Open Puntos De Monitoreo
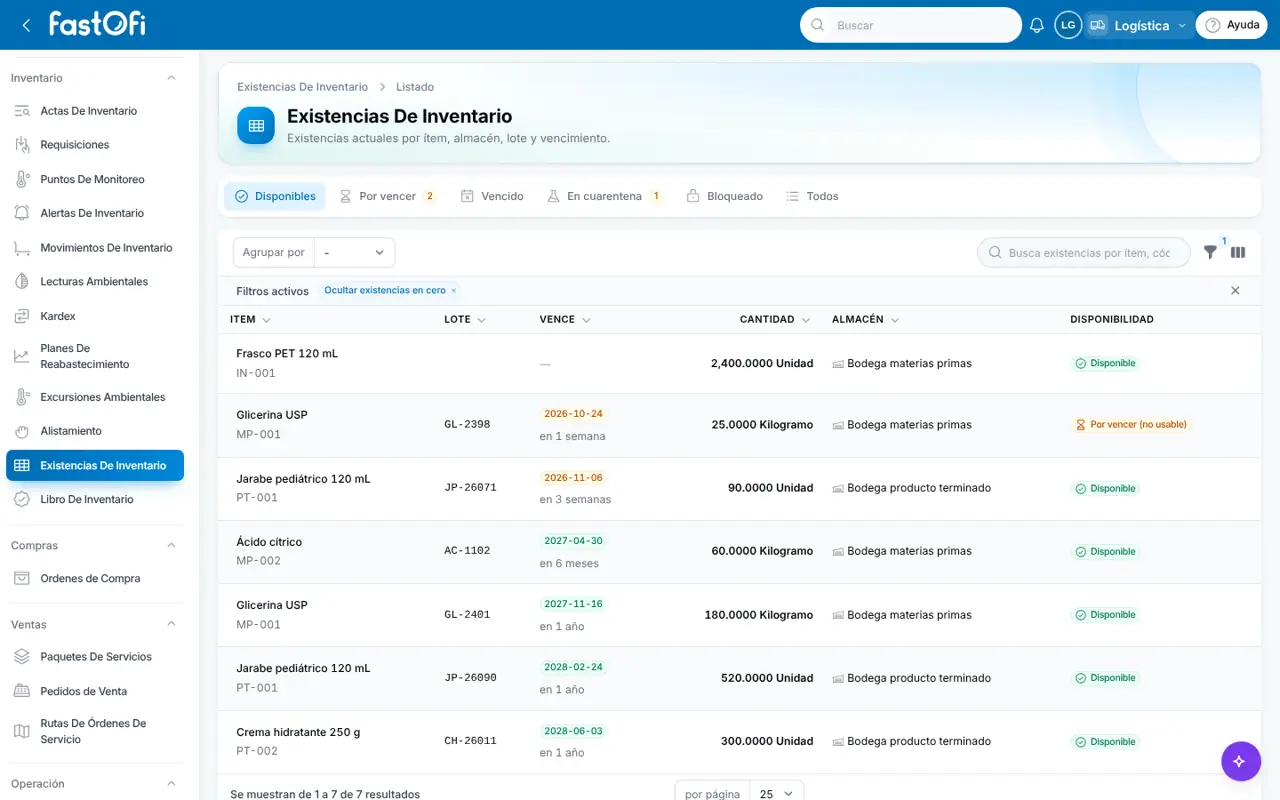The height and width of the screenshot is (800, 1280). tap(95, 179)
